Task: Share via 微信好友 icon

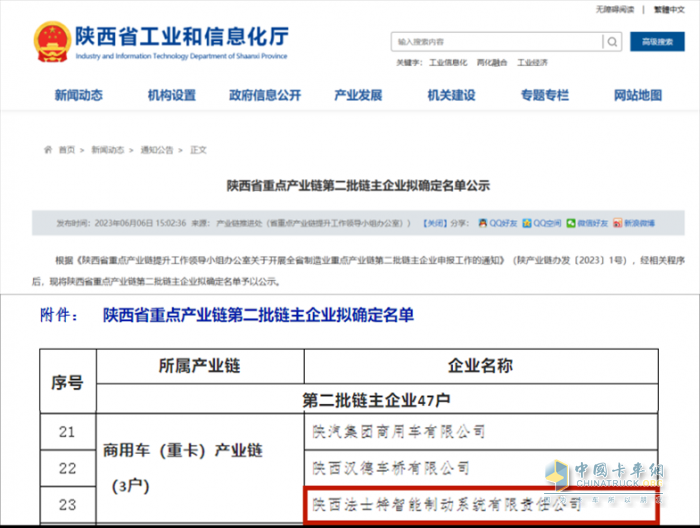Action: point(571,223)
